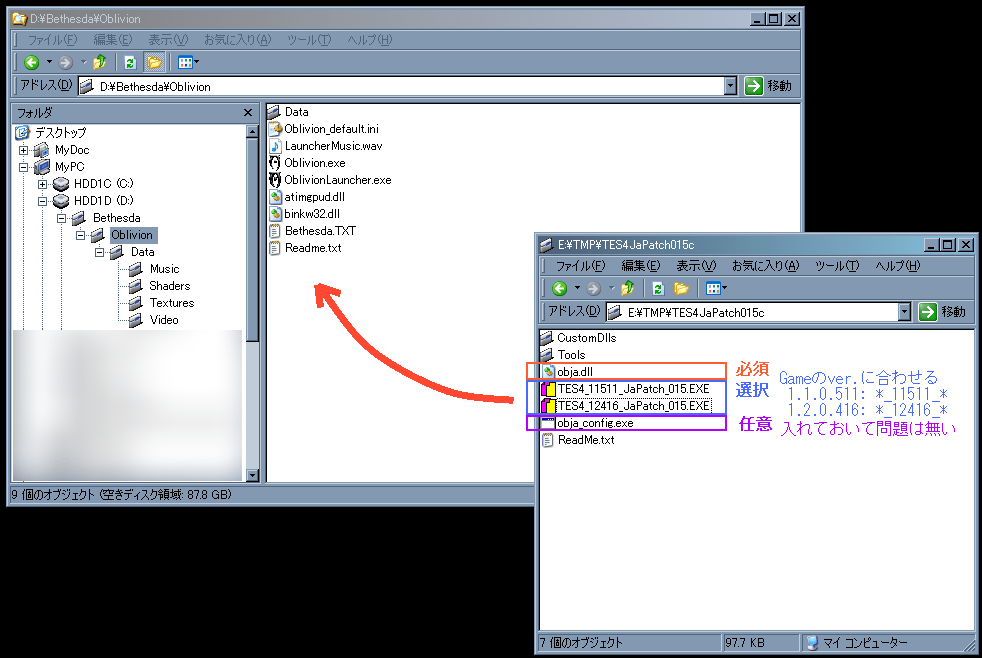Viewport: 982px width, 658px height.
Task: Click the Refresh icon in the TES4JaPatch015c window
Action: pyautogui.click(x=658, y=288)
